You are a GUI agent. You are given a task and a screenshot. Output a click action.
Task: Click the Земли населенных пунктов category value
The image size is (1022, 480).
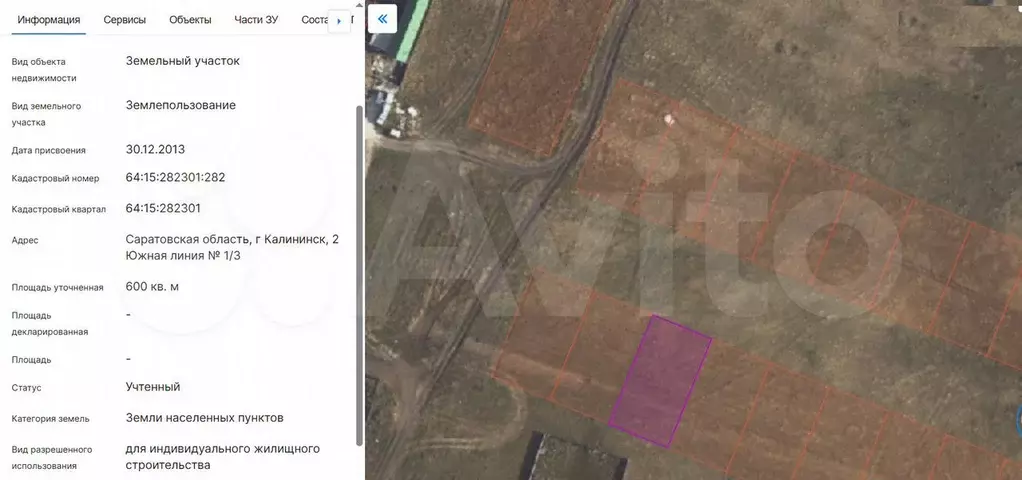(x=204, y=418)
